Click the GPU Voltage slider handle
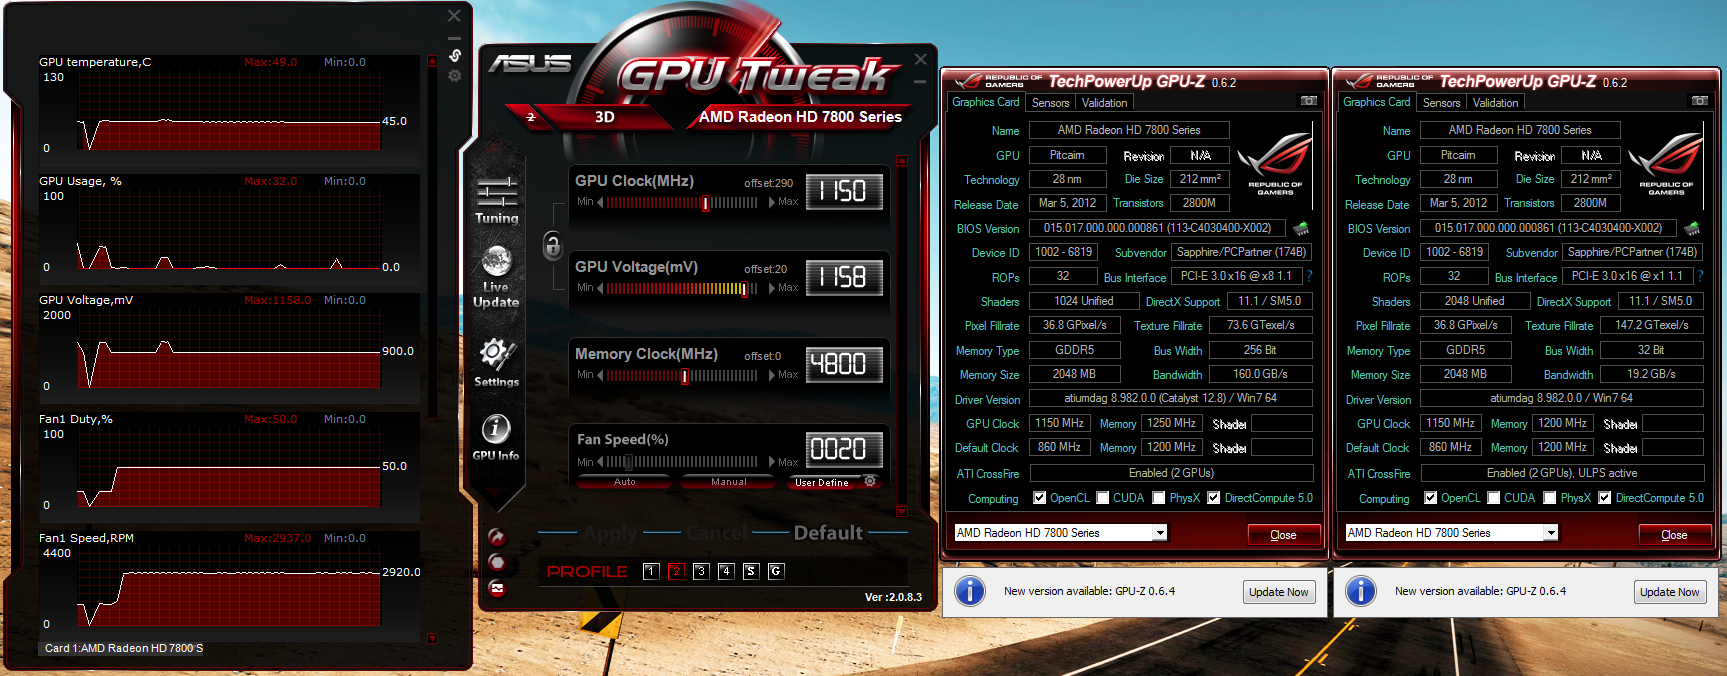This screenshot has width=1727, height=676. point(744,289)
